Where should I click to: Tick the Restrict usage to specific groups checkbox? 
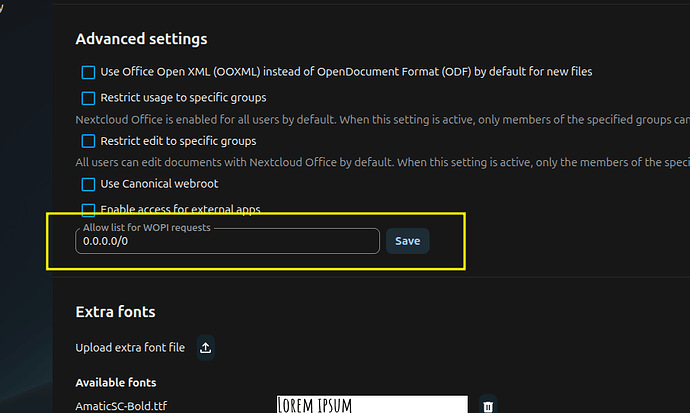click(88, 98)
